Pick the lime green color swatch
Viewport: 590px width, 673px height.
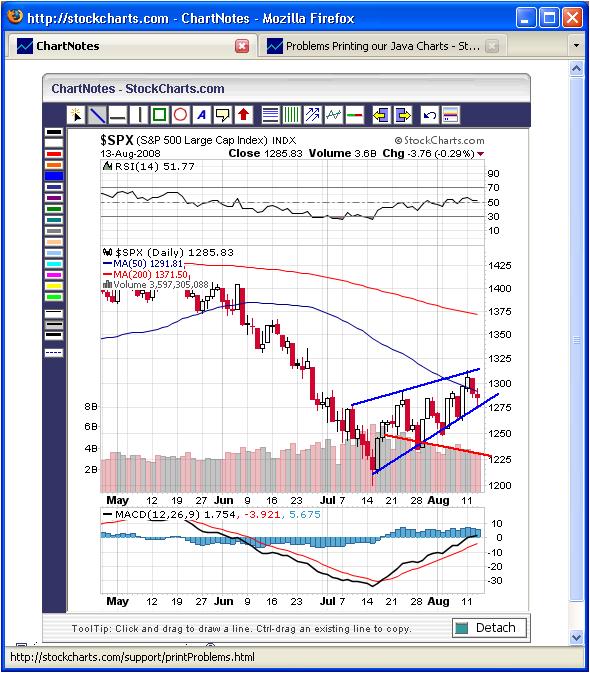(54, 297)
